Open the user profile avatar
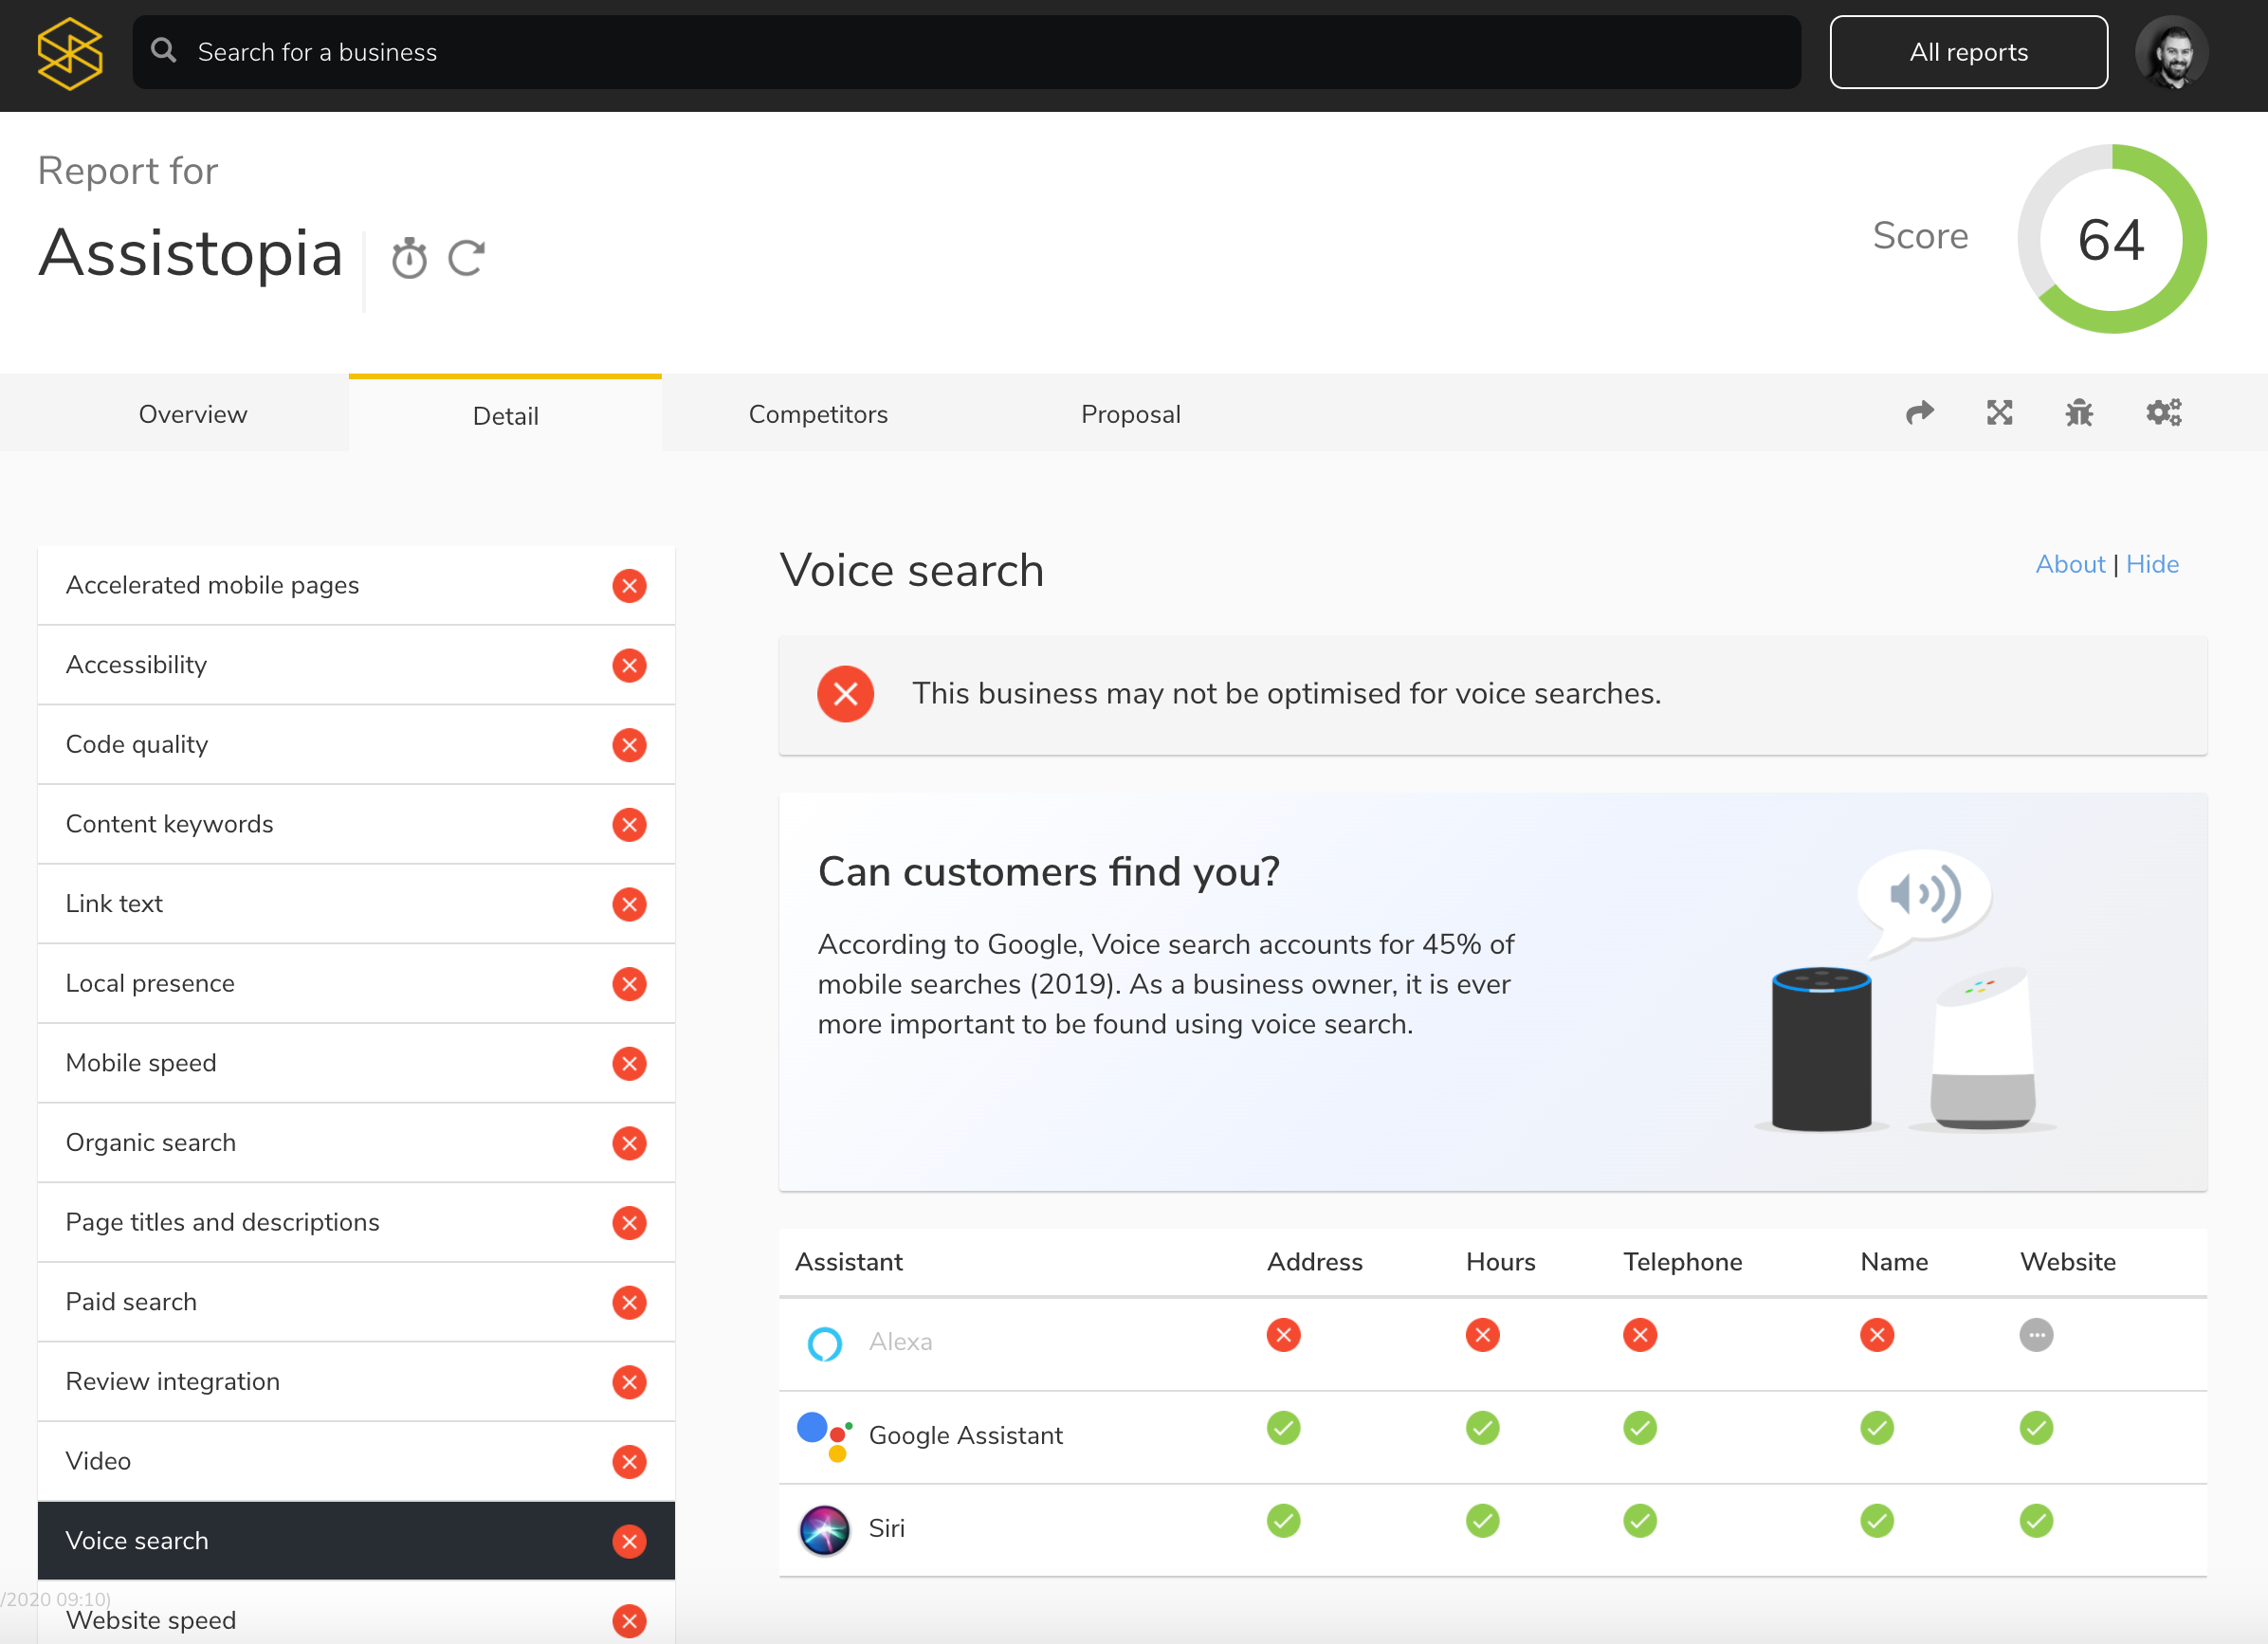Viewport: 2268px width, 1644px height. [2171, 53]
